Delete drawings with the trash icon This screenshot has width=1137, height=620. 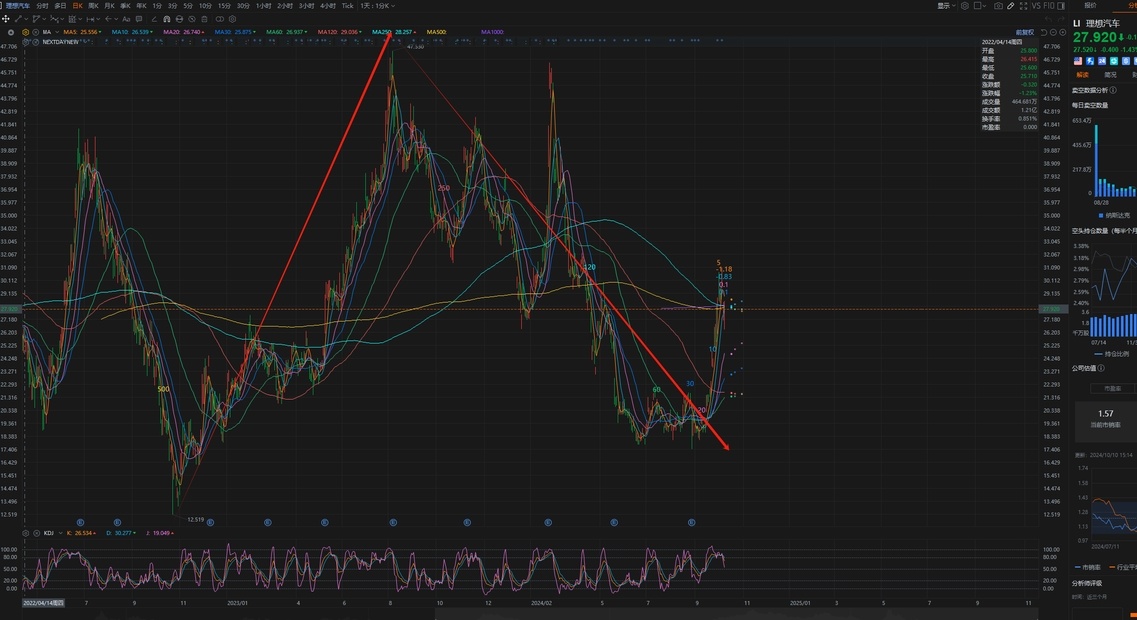(x=204, y=19)
